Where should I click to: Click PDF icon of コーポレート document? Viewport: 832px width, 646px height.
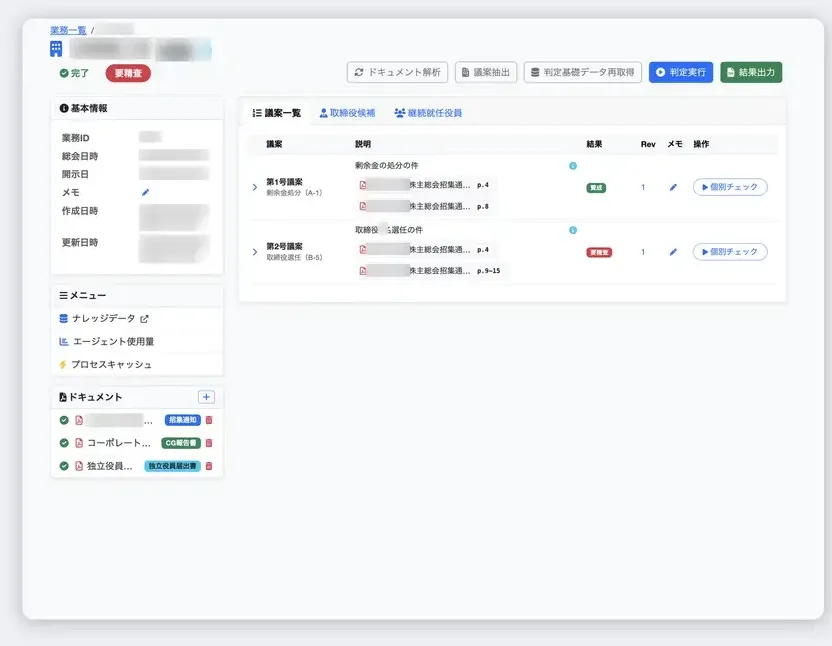pos(79,443)
